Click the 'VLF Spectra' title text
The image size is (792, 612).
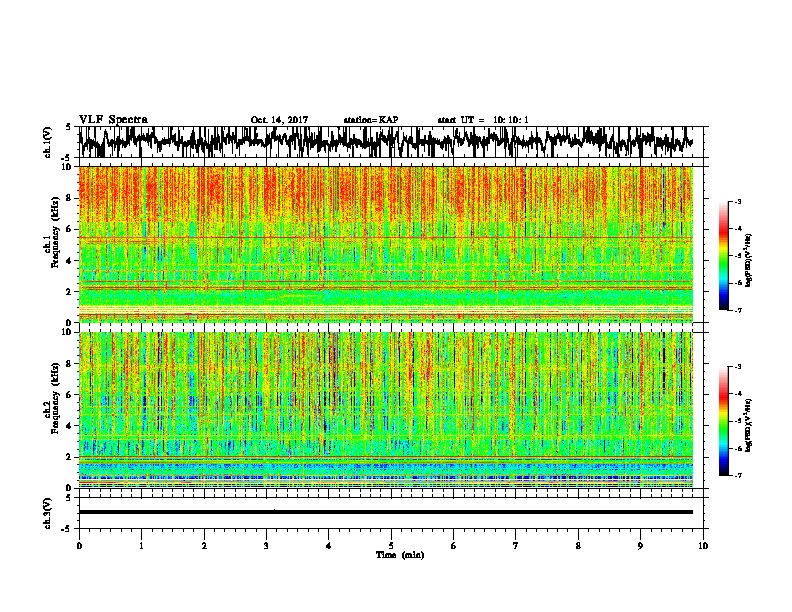point(113,119)
